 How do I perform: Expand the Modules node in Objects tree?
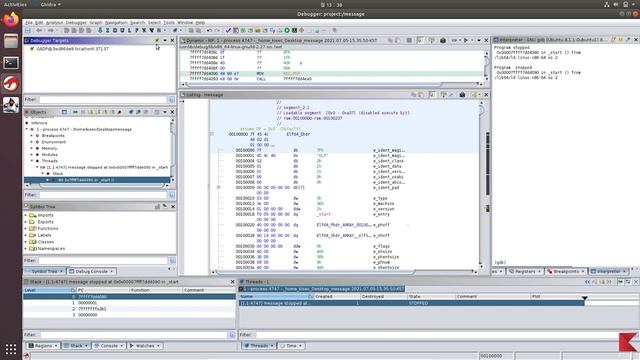tap(32, 155)
